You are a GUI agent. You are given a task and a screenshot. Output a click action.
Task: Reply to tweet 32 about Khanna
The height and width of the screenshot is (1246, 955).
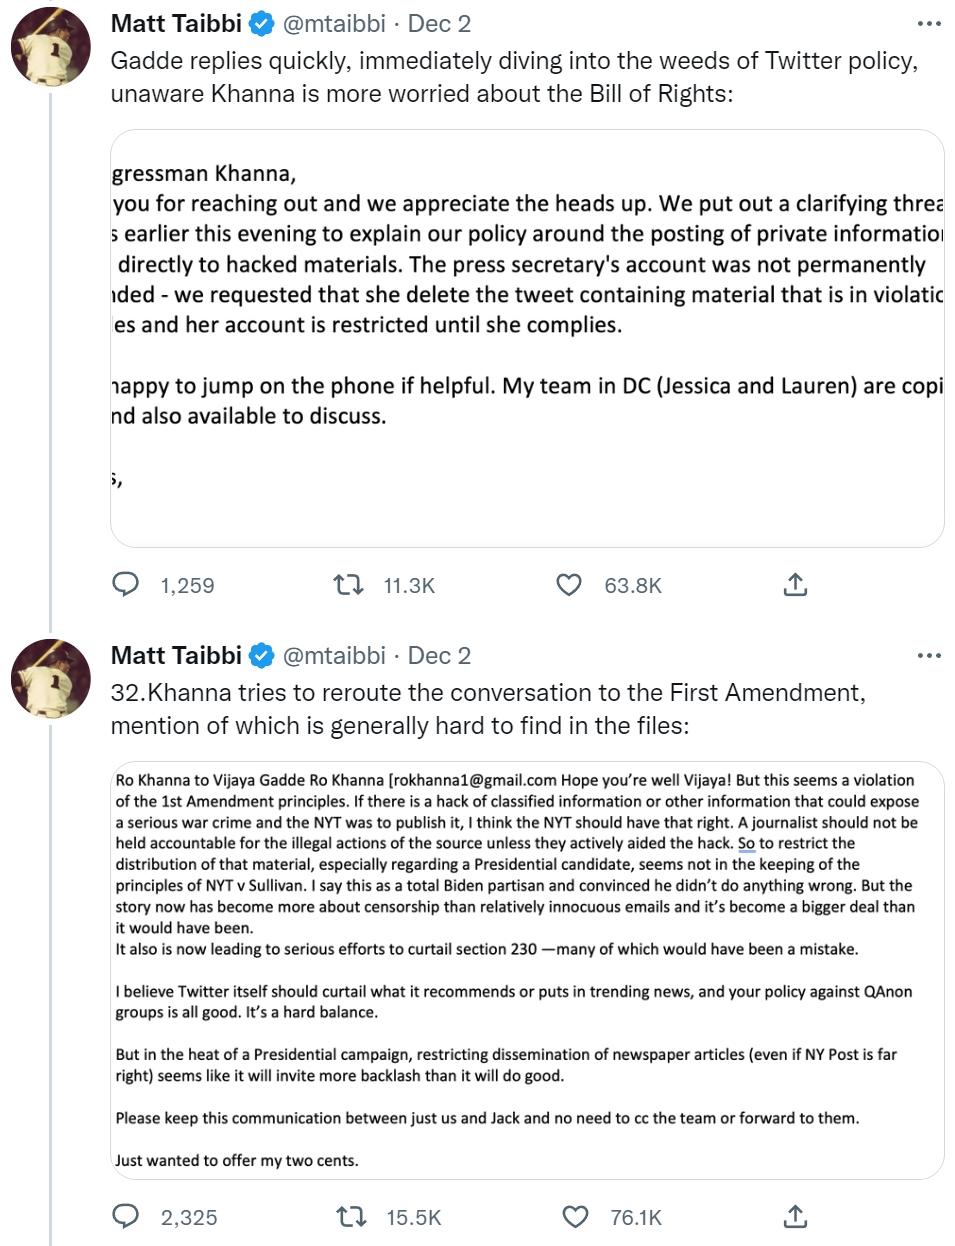coord(125,1216)
